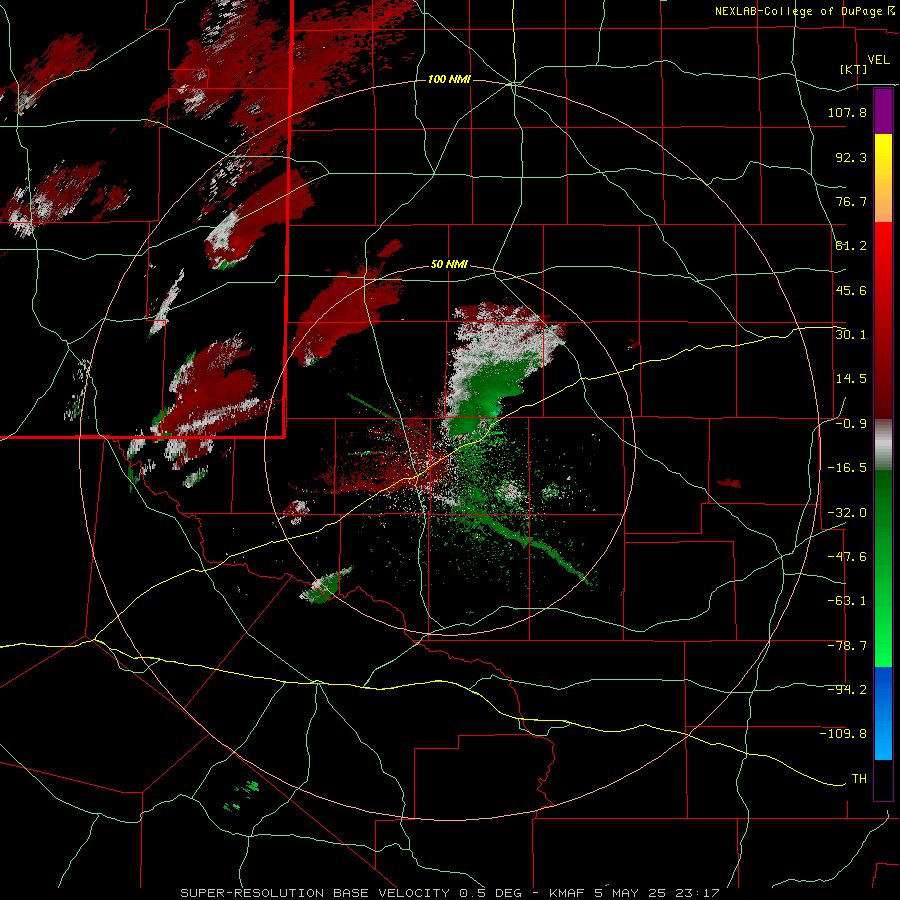The height and width of the screenshot is (900, 900).
Task: Pick the gray near-zero segment of the color scale
Action: 883,445
